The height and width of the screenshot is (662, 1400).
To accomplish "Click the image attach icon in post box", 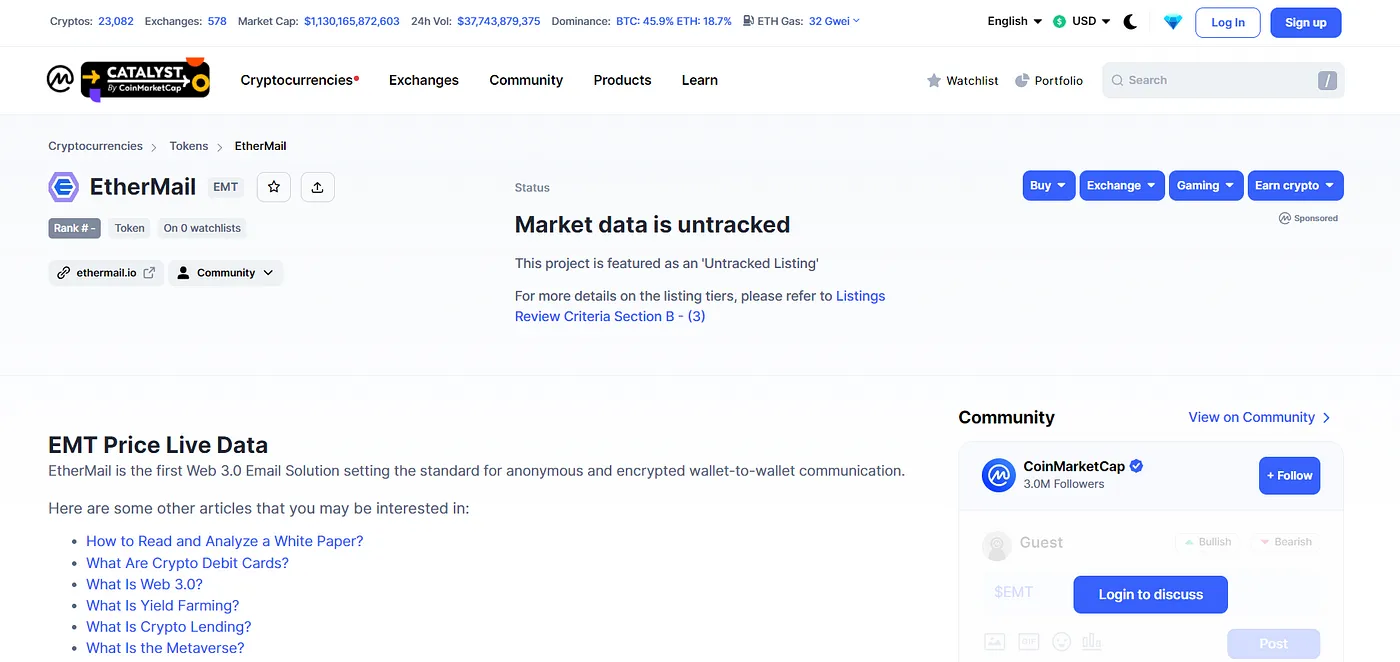I will click(994, 641).
